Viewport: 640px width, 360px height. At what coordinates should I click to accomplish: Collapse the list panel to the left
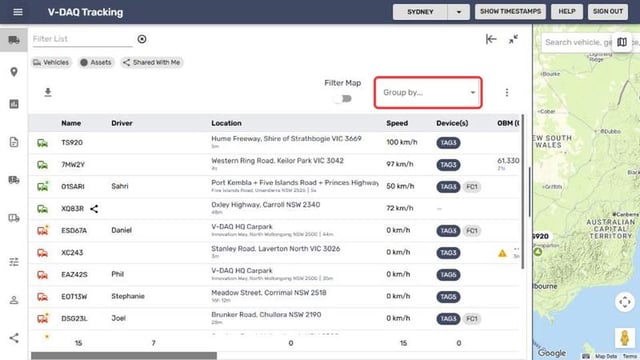491,39
